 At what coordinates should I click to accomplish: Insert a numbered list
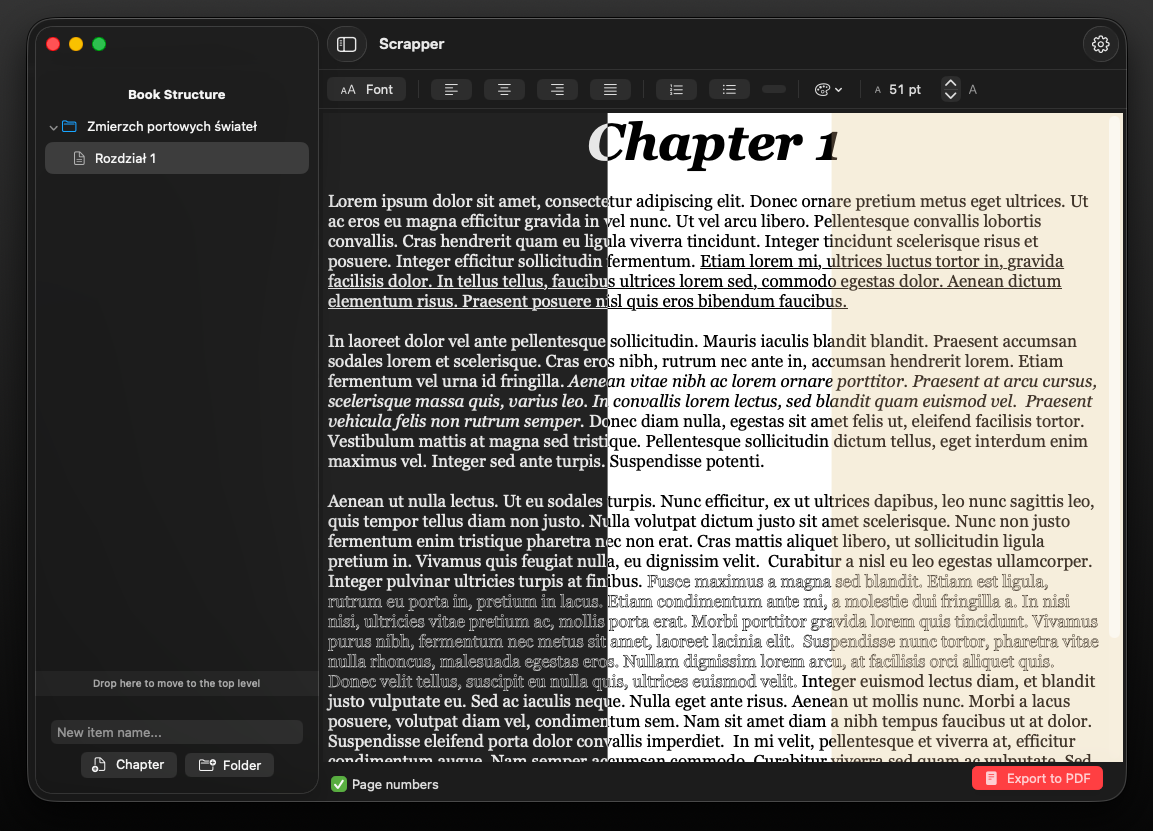[x=677, y=90]
